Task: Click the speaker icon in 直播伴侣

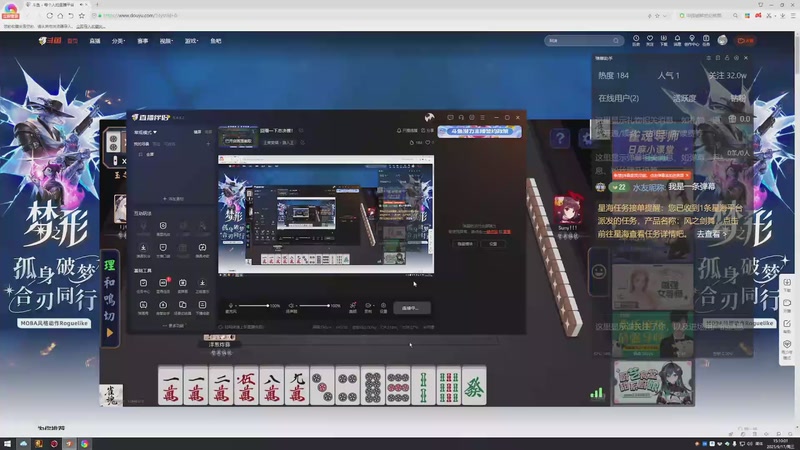Action: tap(291, 306)
